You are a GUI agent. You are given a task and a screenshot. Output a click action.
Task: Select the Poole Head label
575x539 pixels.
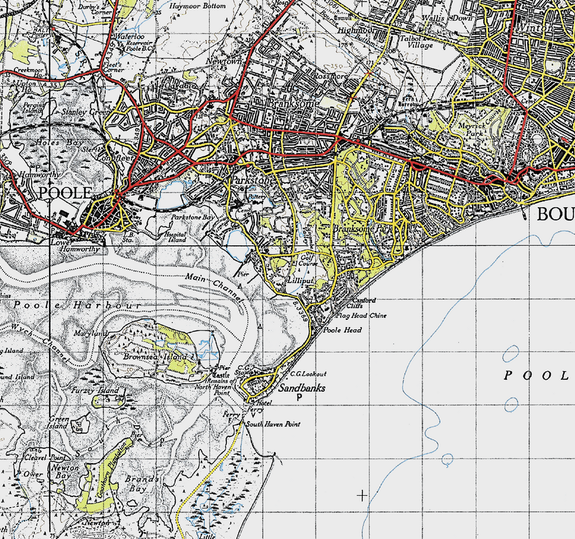coord(343,330)
